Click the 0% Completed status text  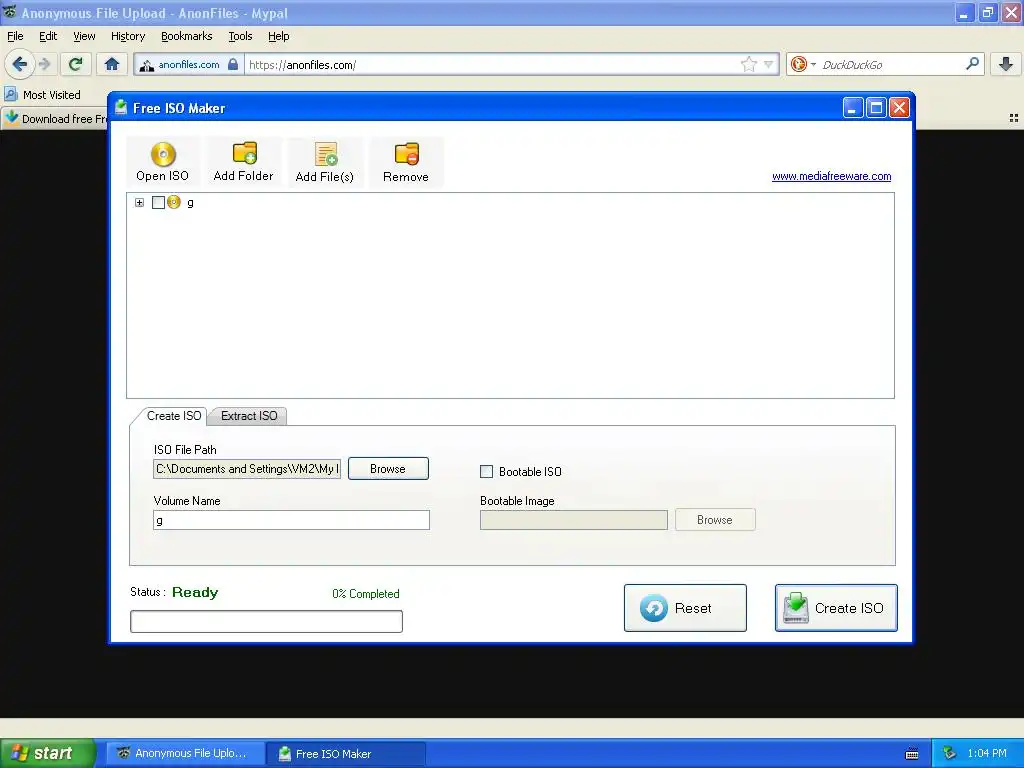click(366, 594)
